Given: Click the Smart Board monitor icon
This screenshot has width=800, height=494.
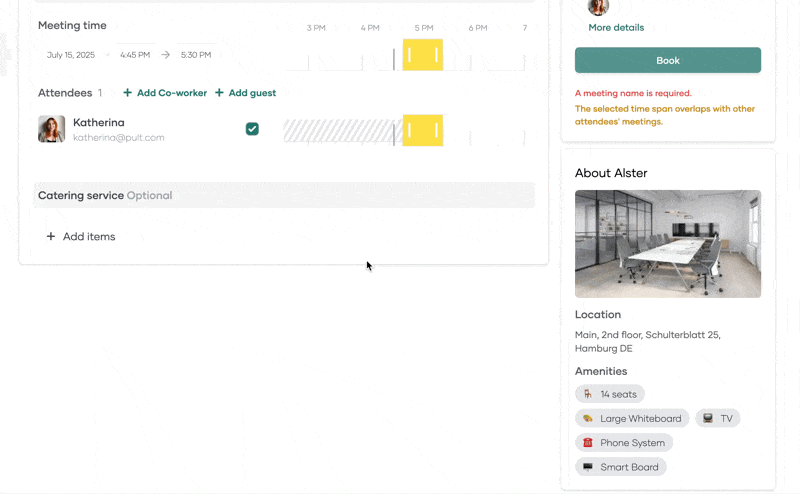Looking at the screenshot, I should (x=588, y=467).
